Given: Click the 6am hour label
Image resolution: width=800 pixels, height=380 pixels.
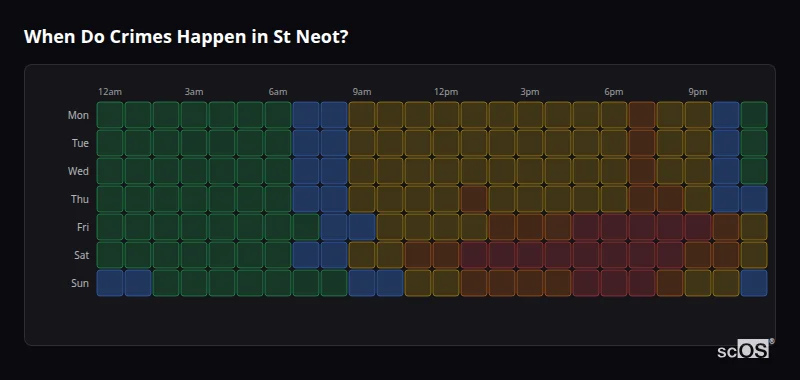Looking at the screenshot, I should (278, 92).
